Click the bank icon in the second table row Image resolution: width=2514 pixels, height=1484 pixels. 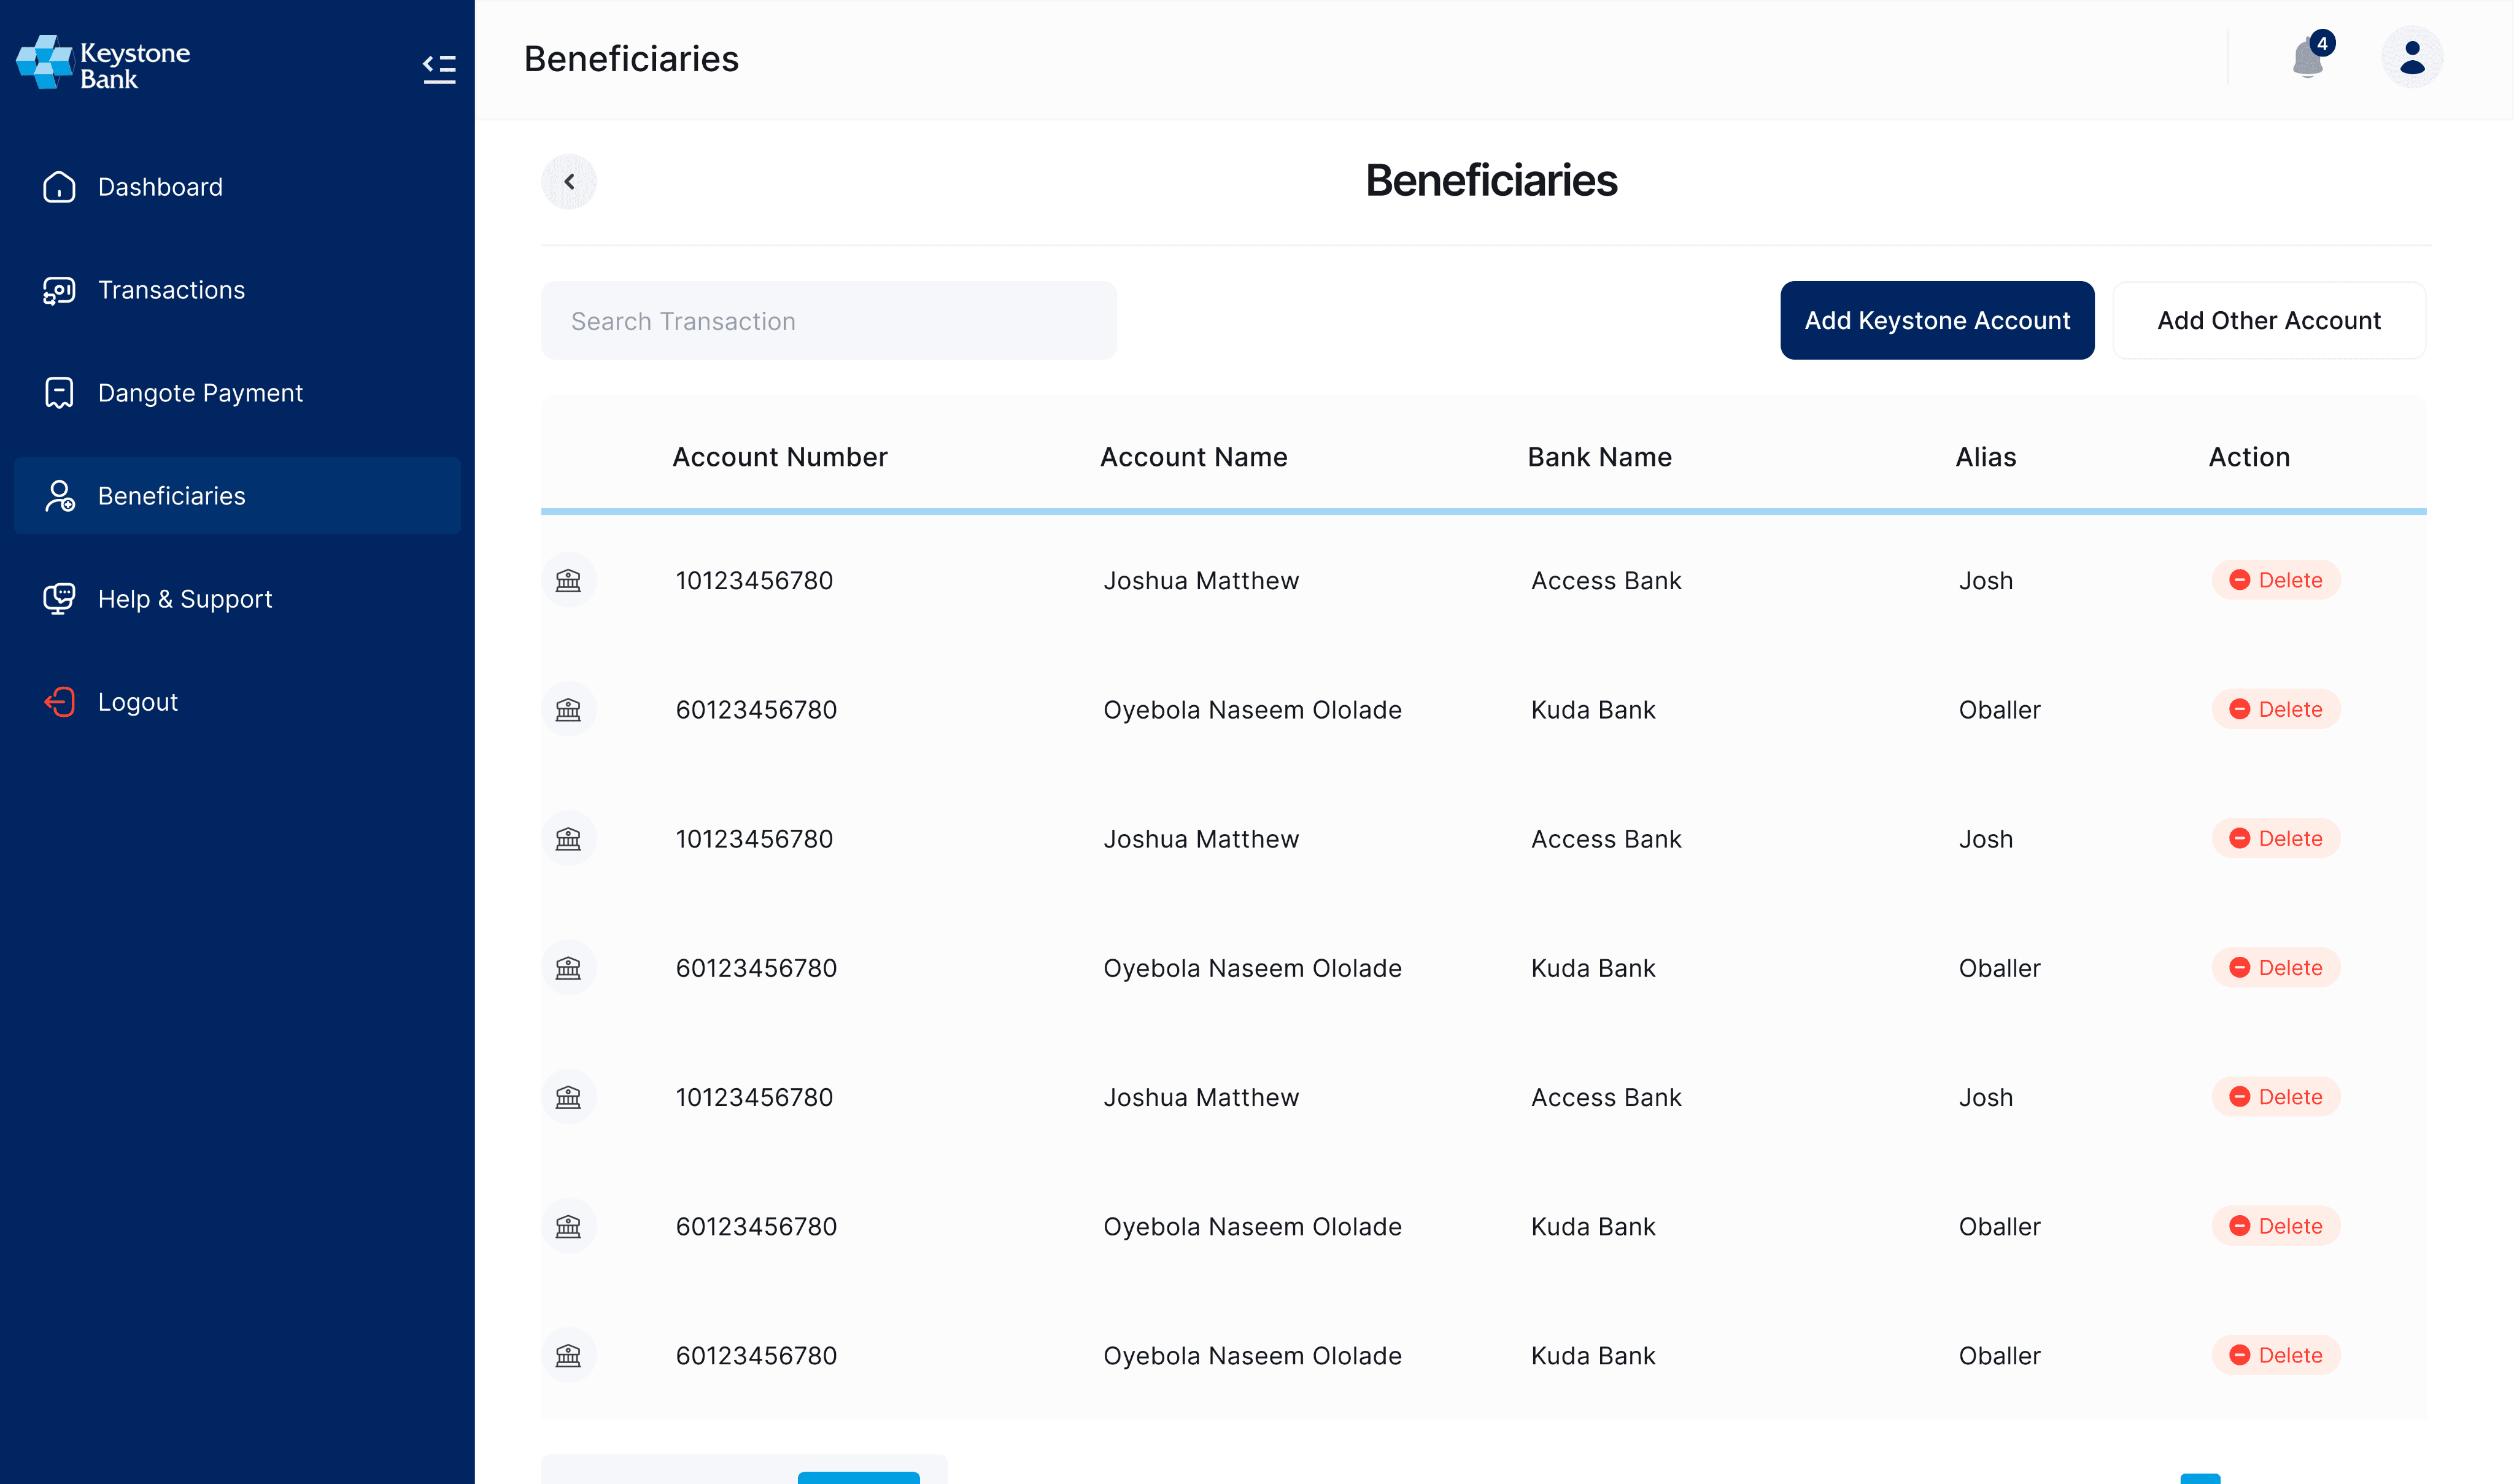click(568, 709)
